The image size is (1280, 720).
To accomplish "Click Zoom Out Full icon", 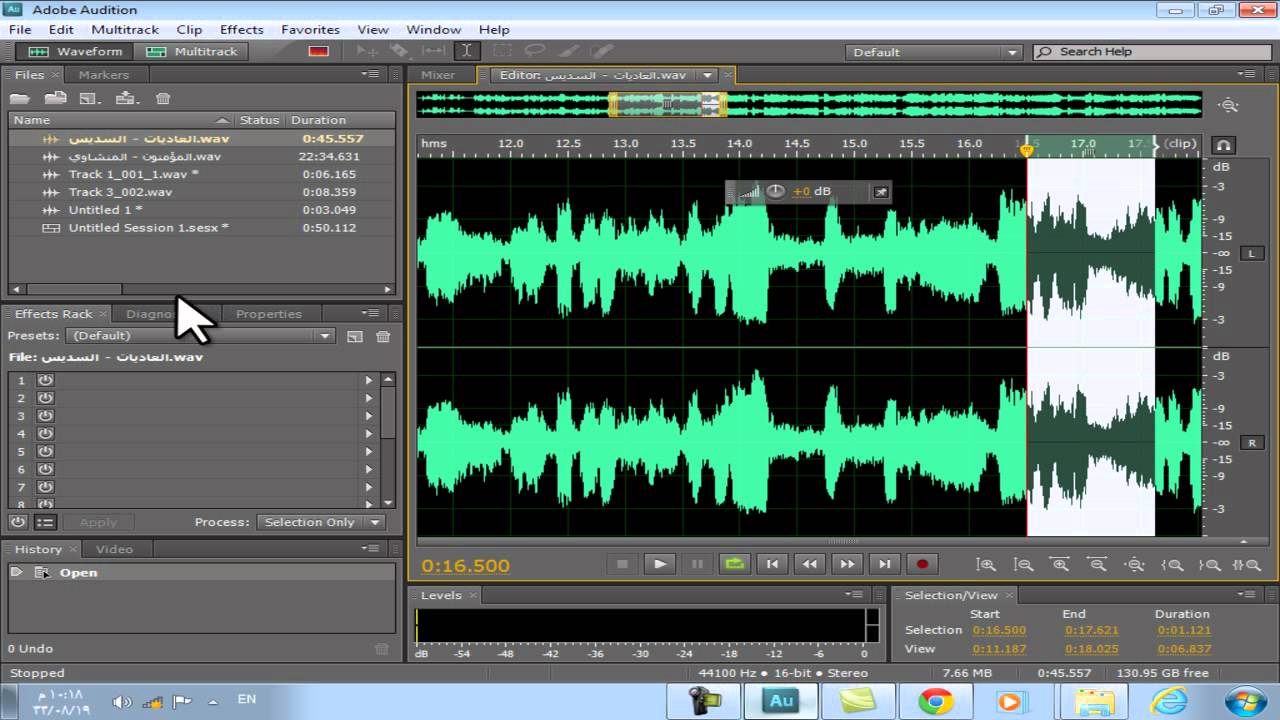I will coord(1134,564).
